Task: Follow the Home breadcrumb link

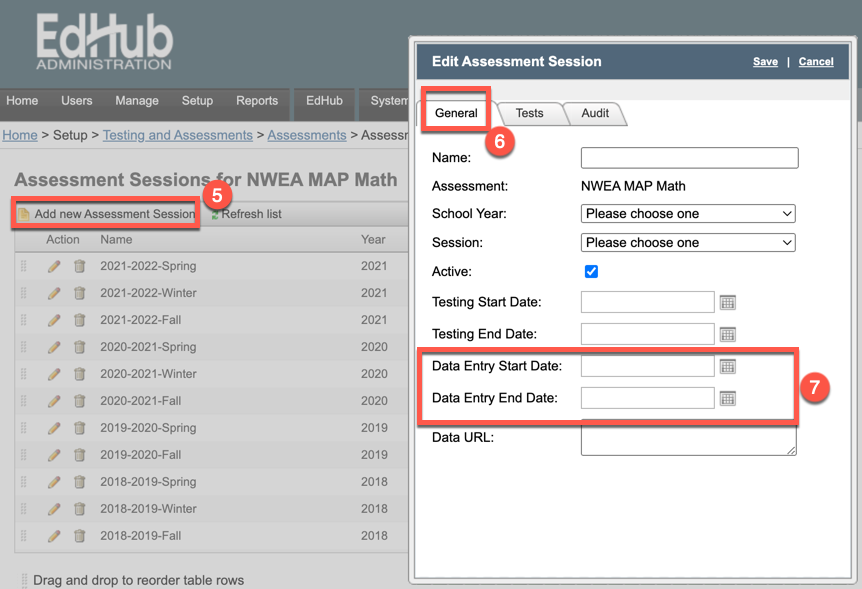Action: pyautogui.click(x=20, y=135)
